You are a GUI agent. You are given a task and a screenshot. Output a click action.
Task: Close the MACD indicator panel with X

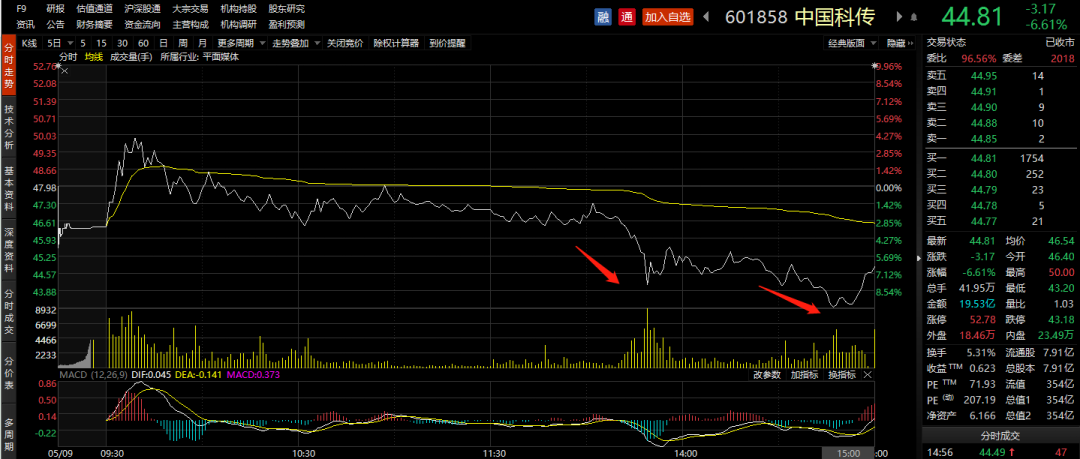point(868,375)
